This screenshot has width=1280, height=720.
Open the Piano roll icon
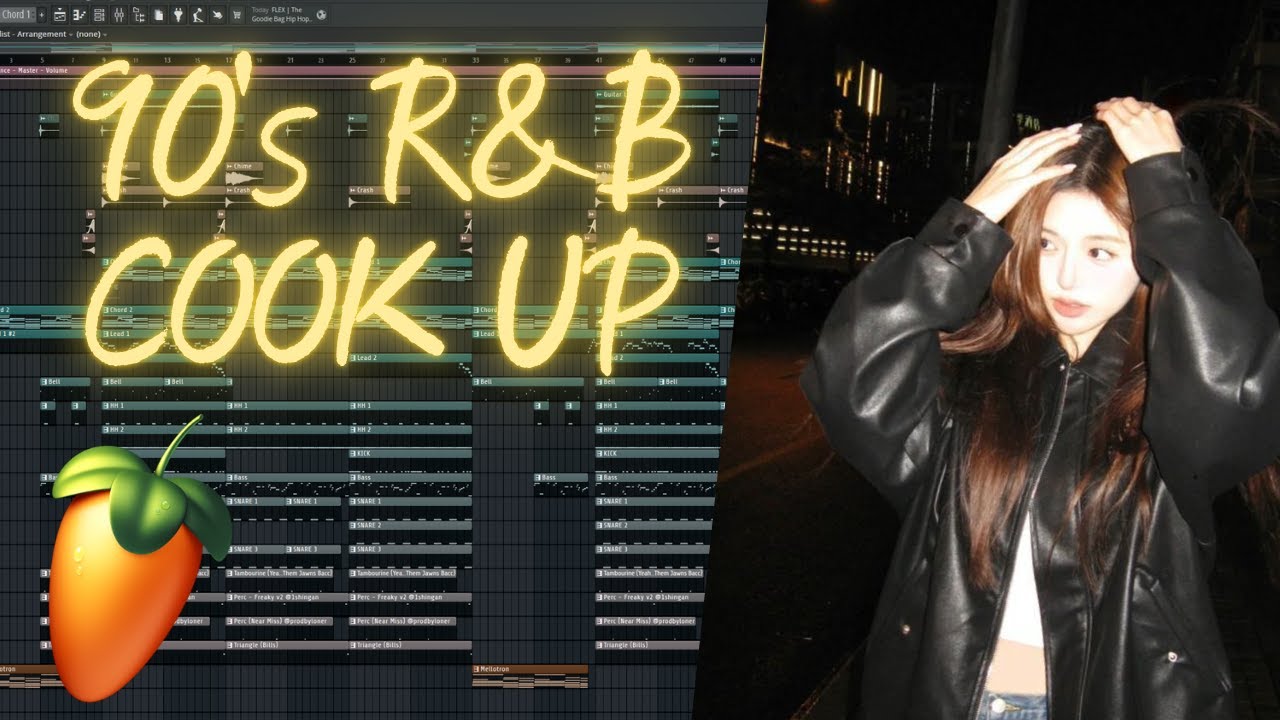[79, 15]
